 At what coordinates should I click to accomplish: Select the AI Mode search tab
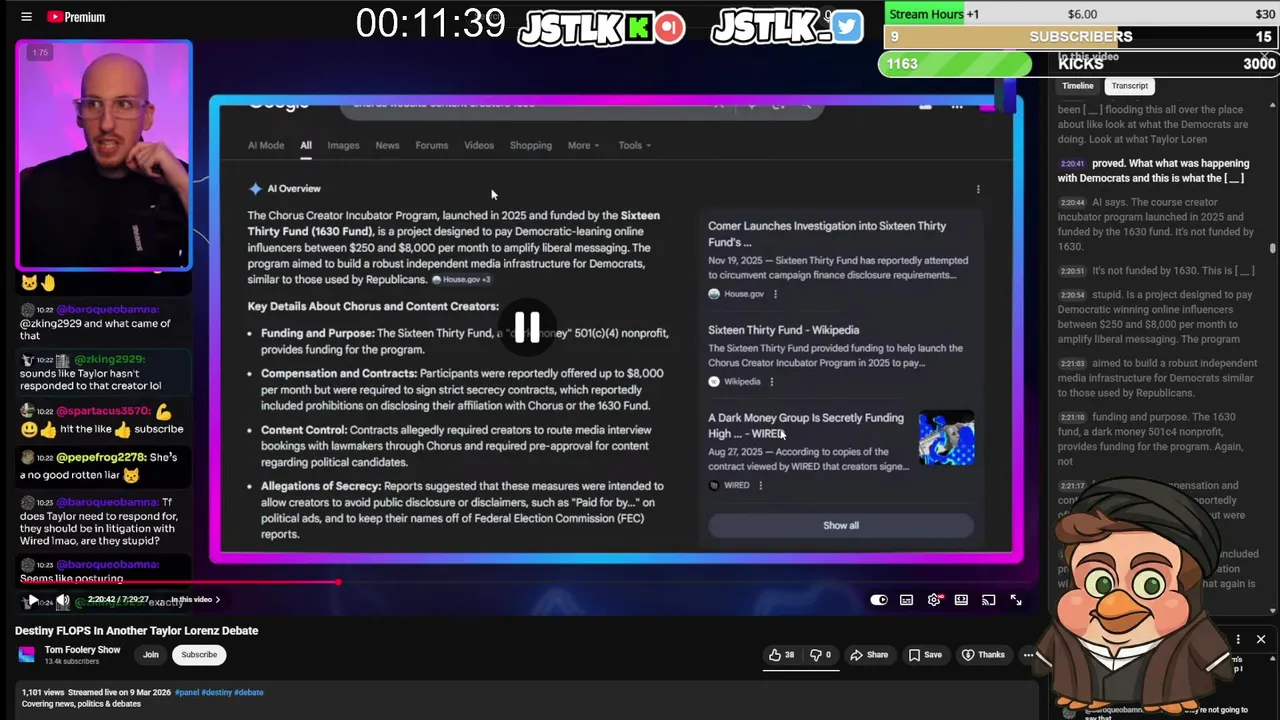click(266, 145)
